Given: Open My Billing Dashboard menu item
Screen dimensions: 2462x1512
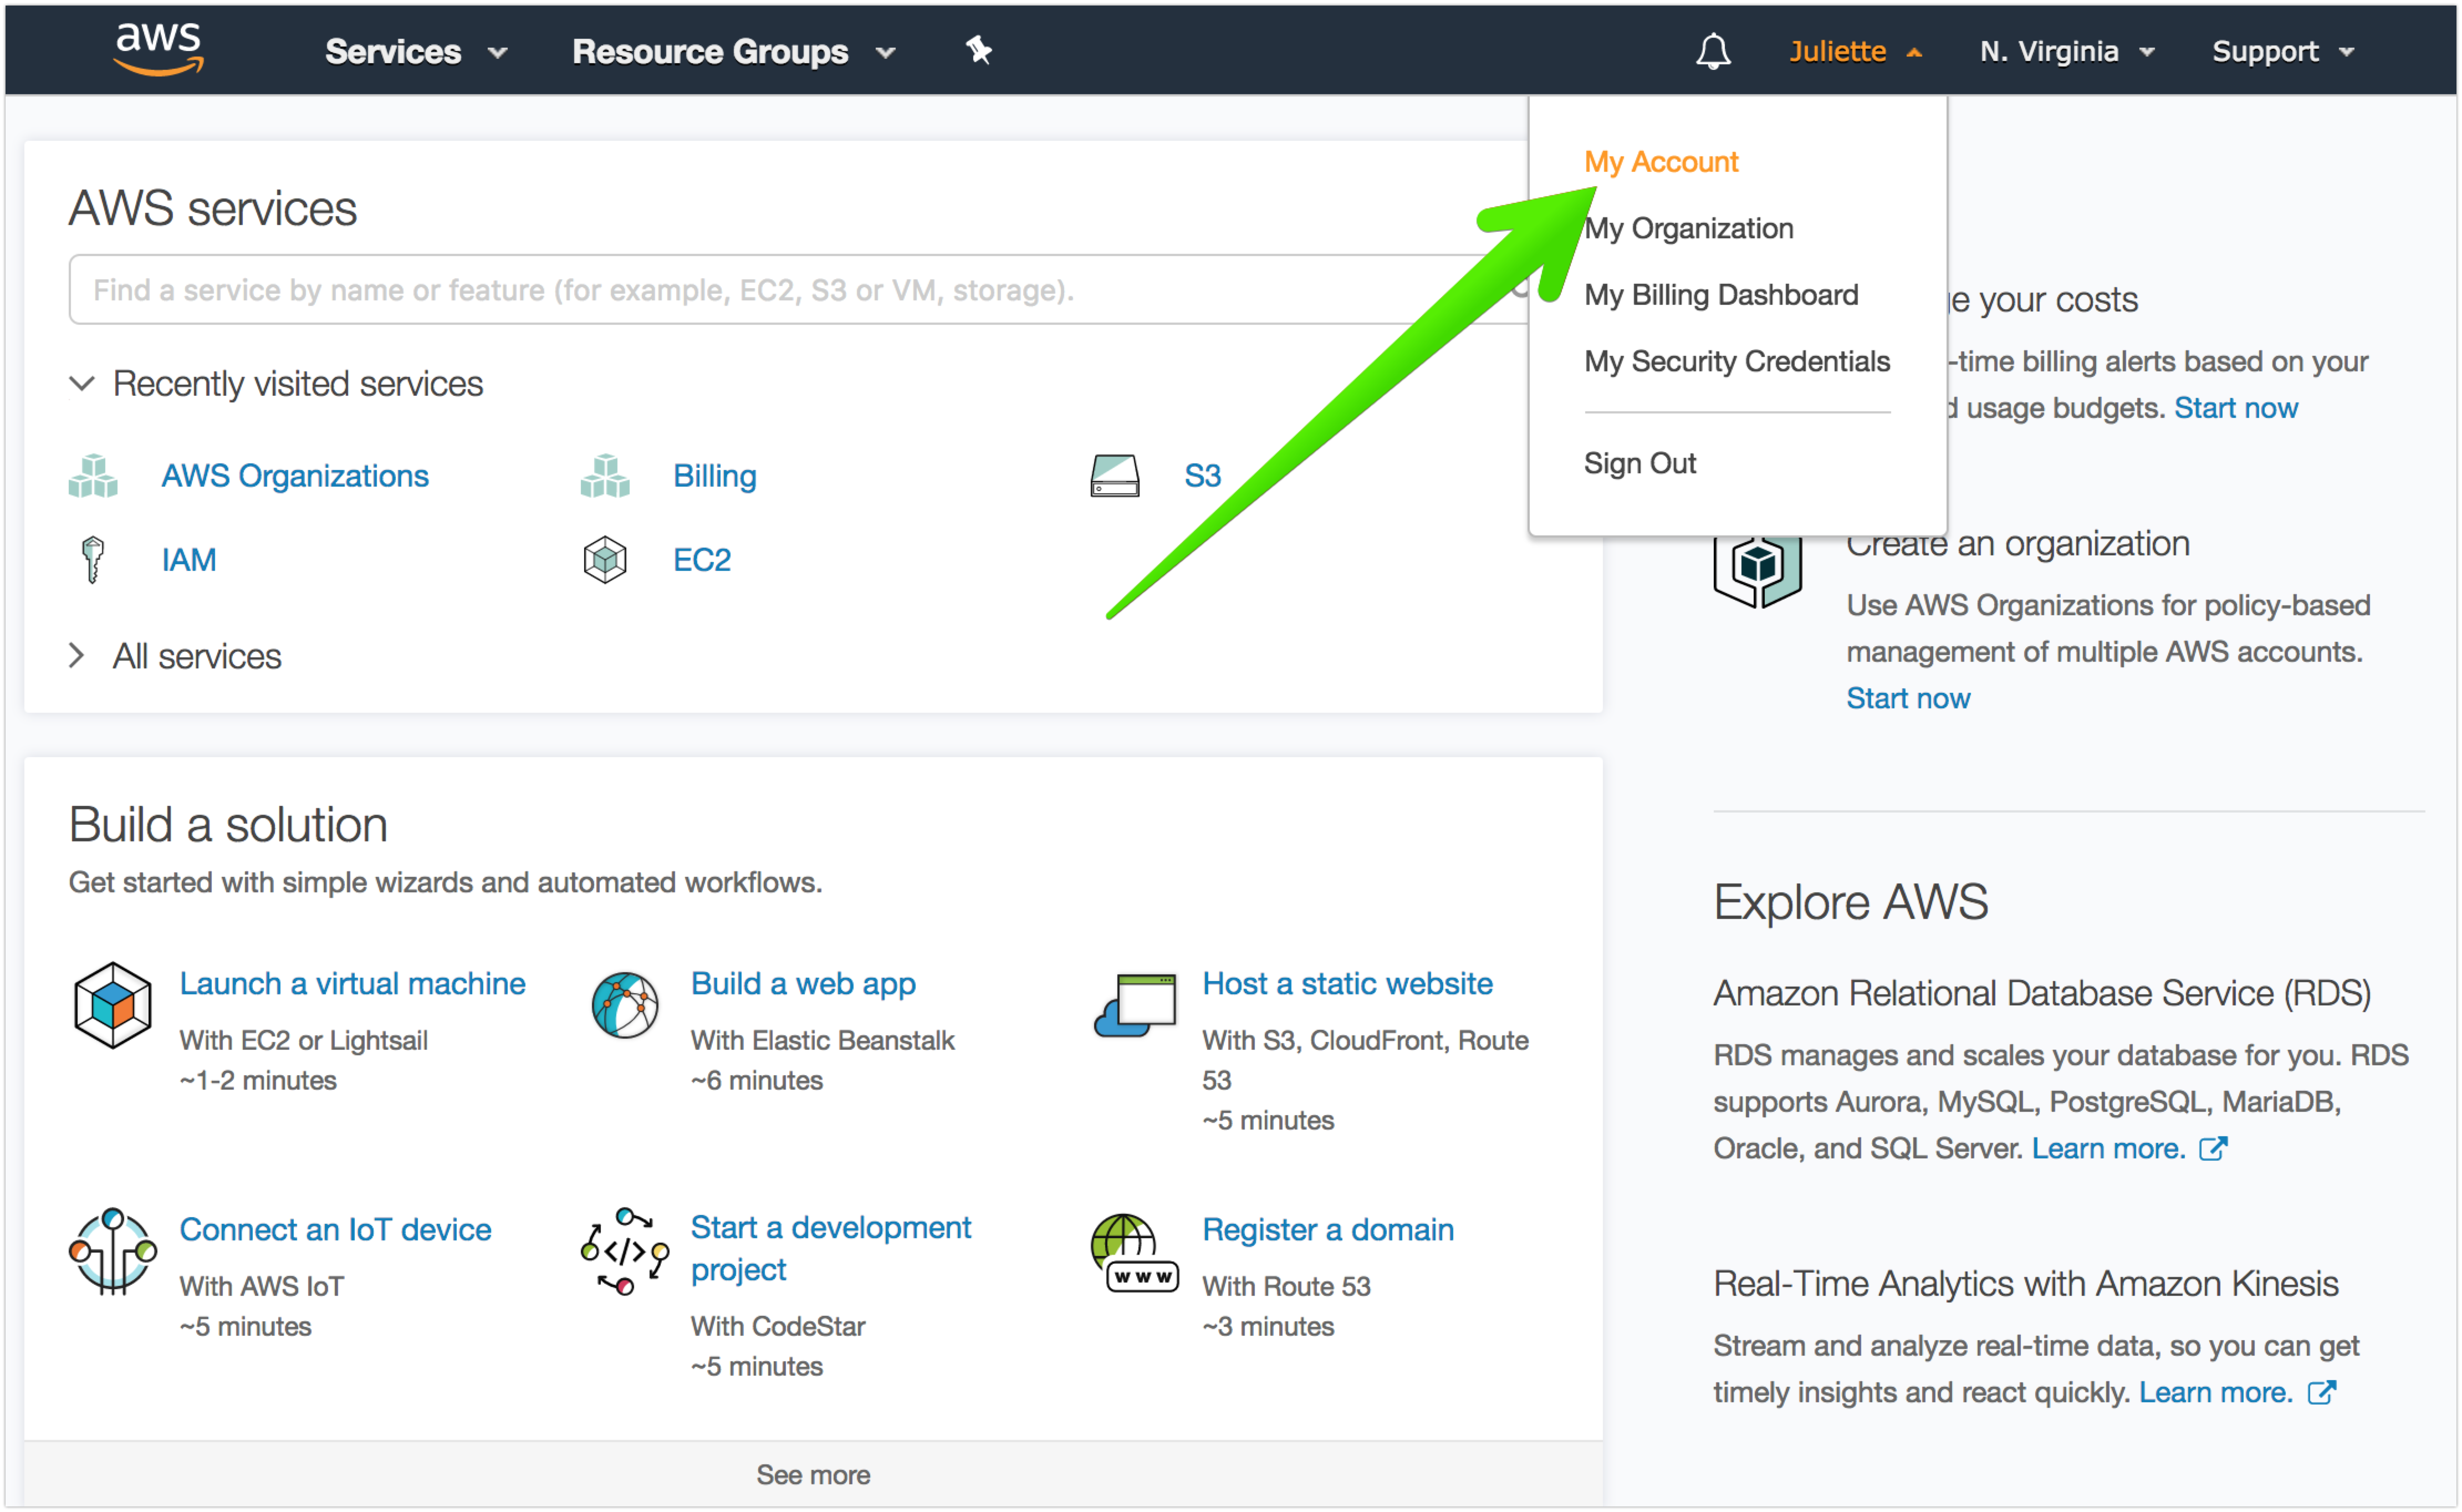Looking at the screenshot, I should (x=1721, y=295).
